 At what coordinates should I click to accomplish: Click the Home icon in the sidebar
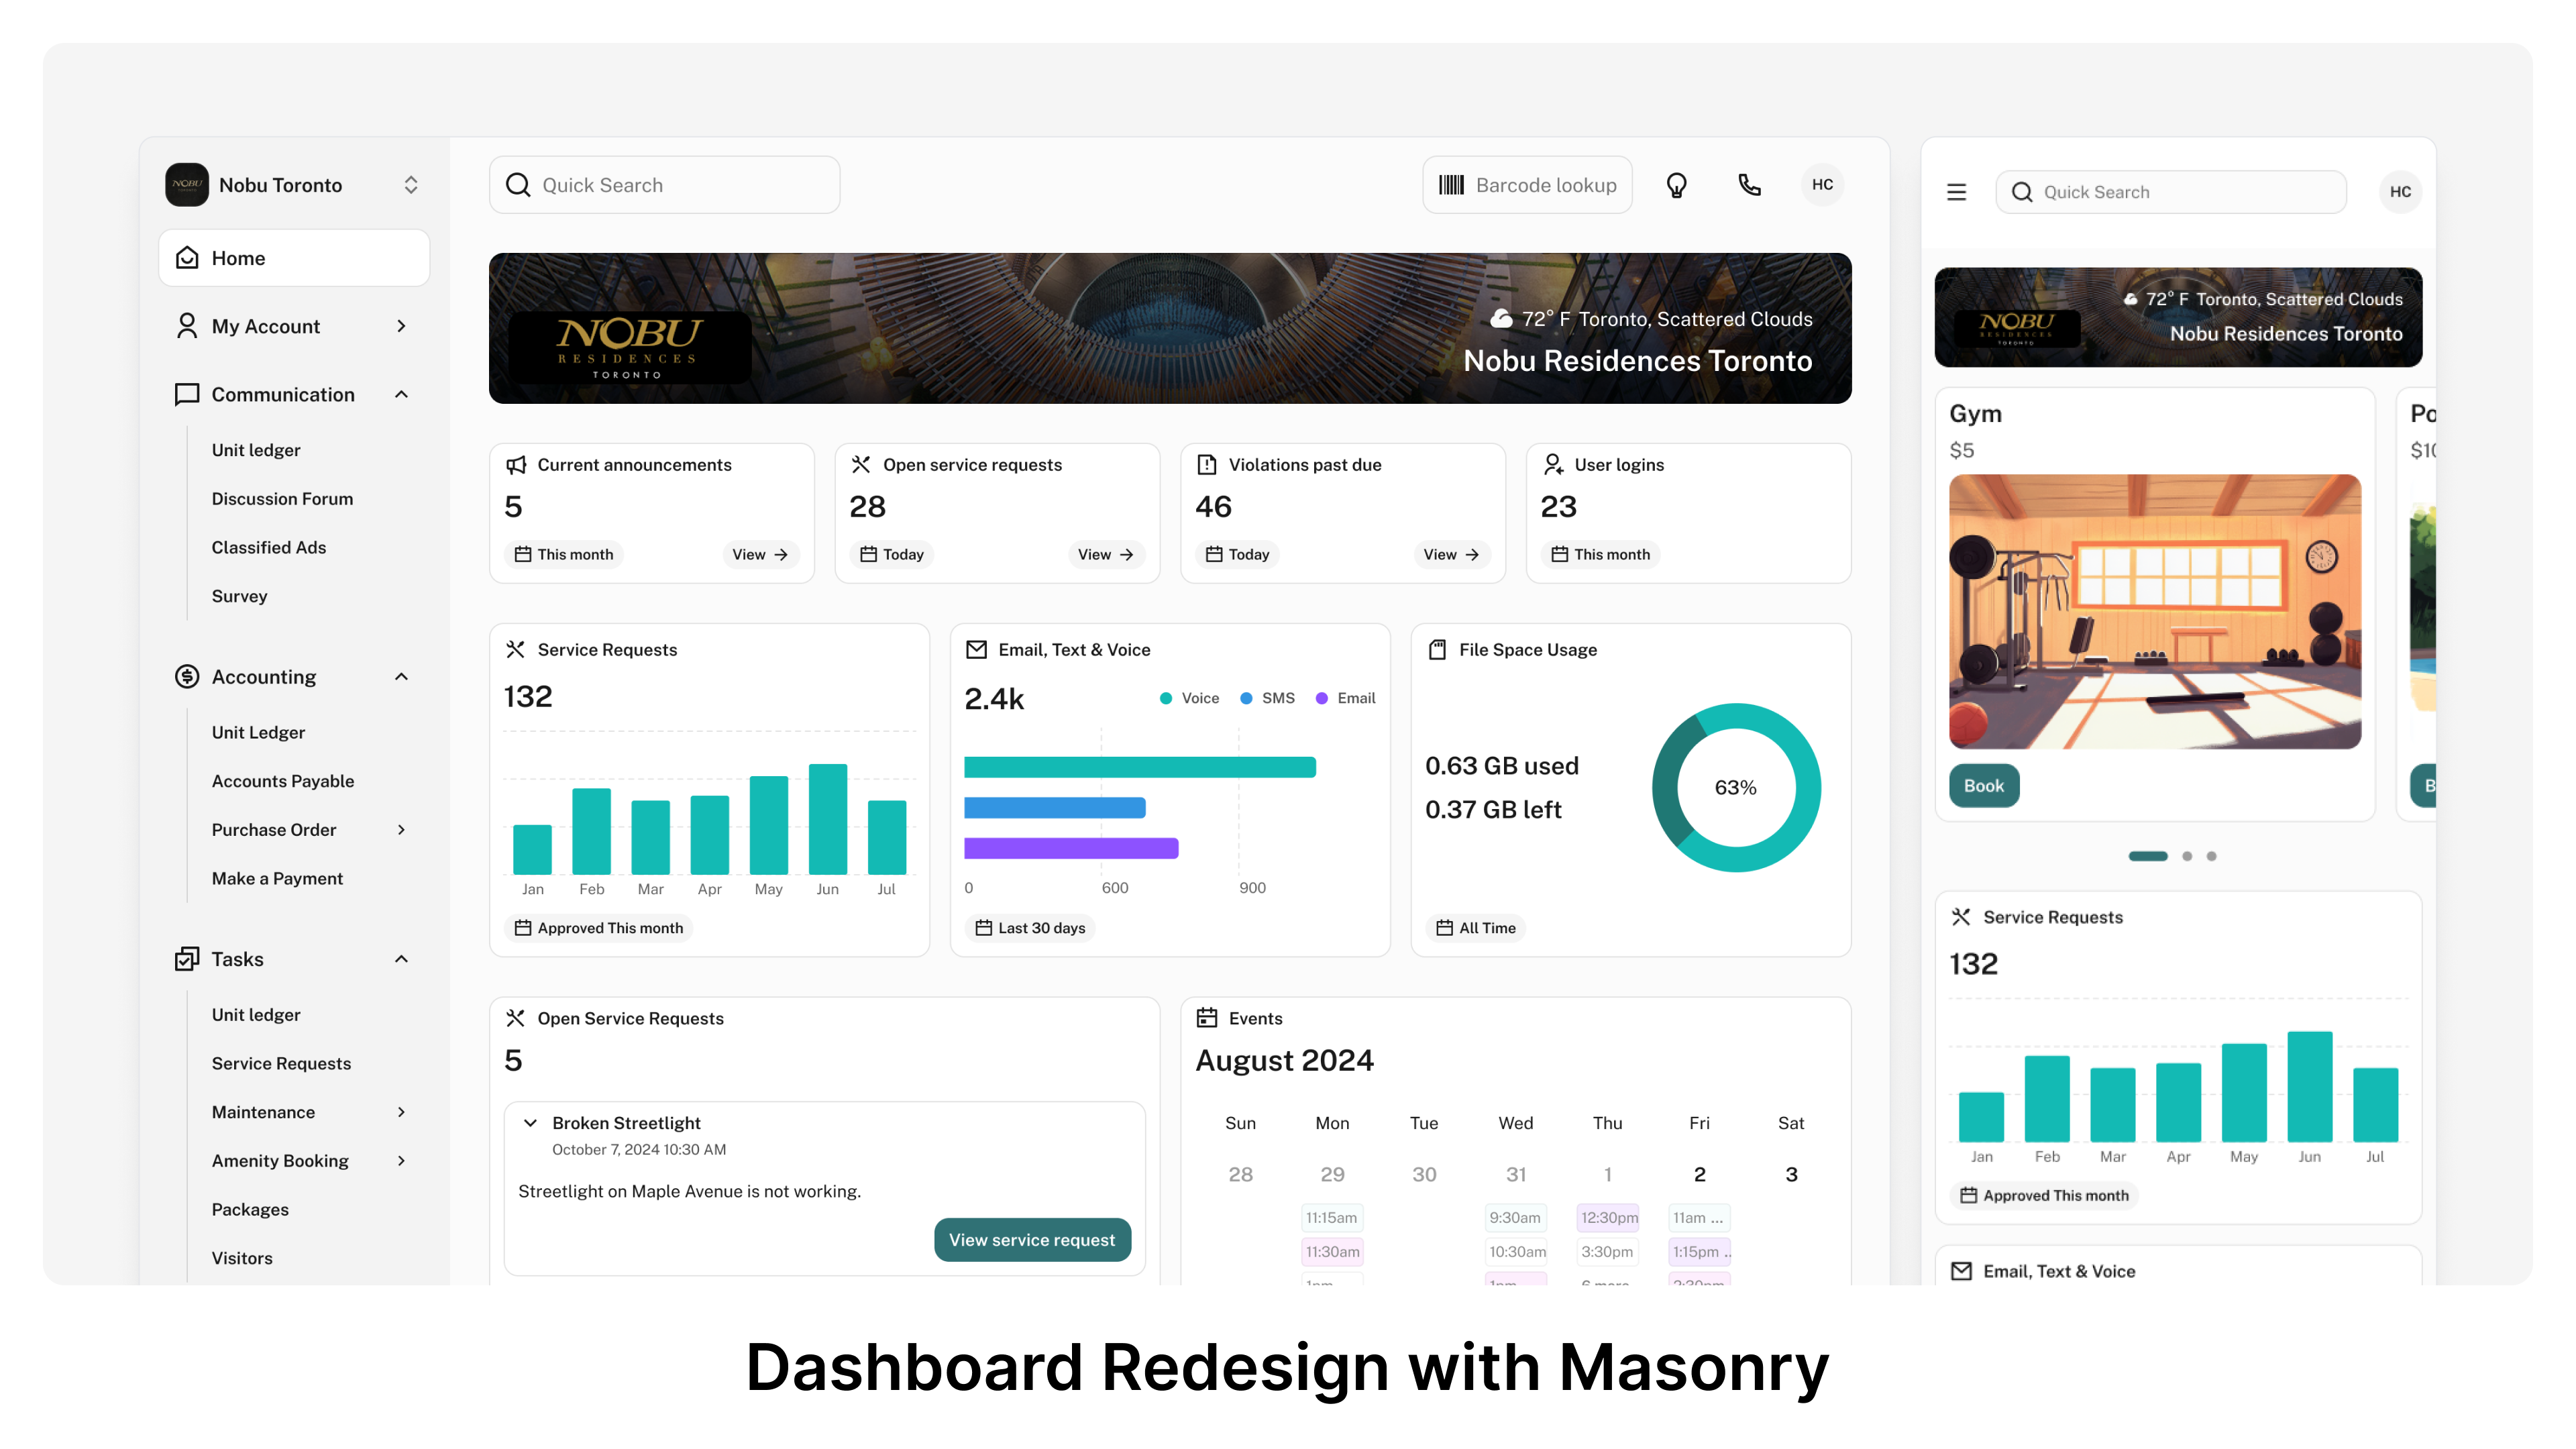click(188, 257)
